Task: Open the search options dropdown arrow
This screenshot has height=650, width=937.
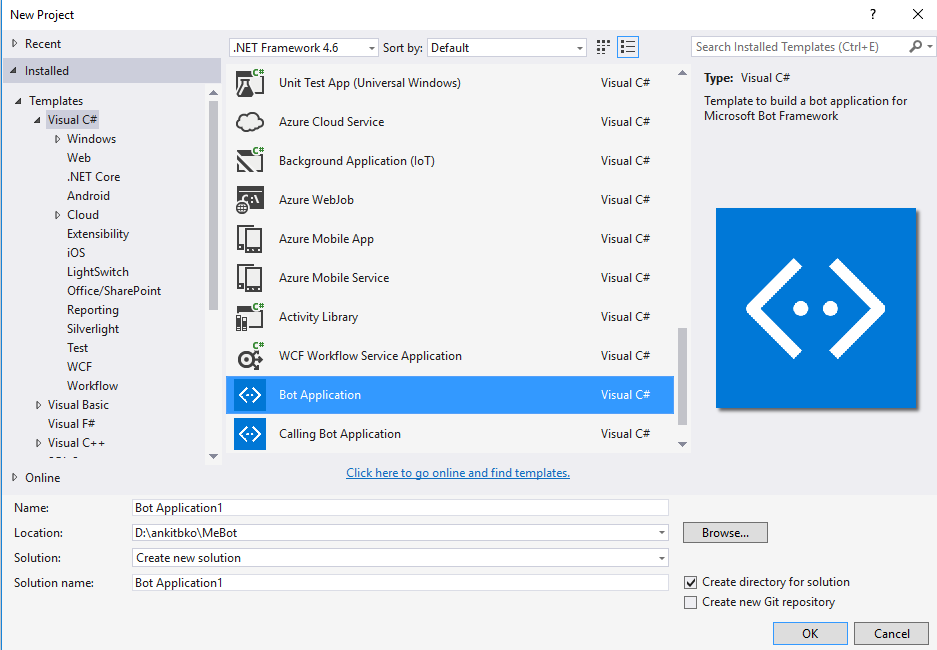Action: click(x=929, y=47)
